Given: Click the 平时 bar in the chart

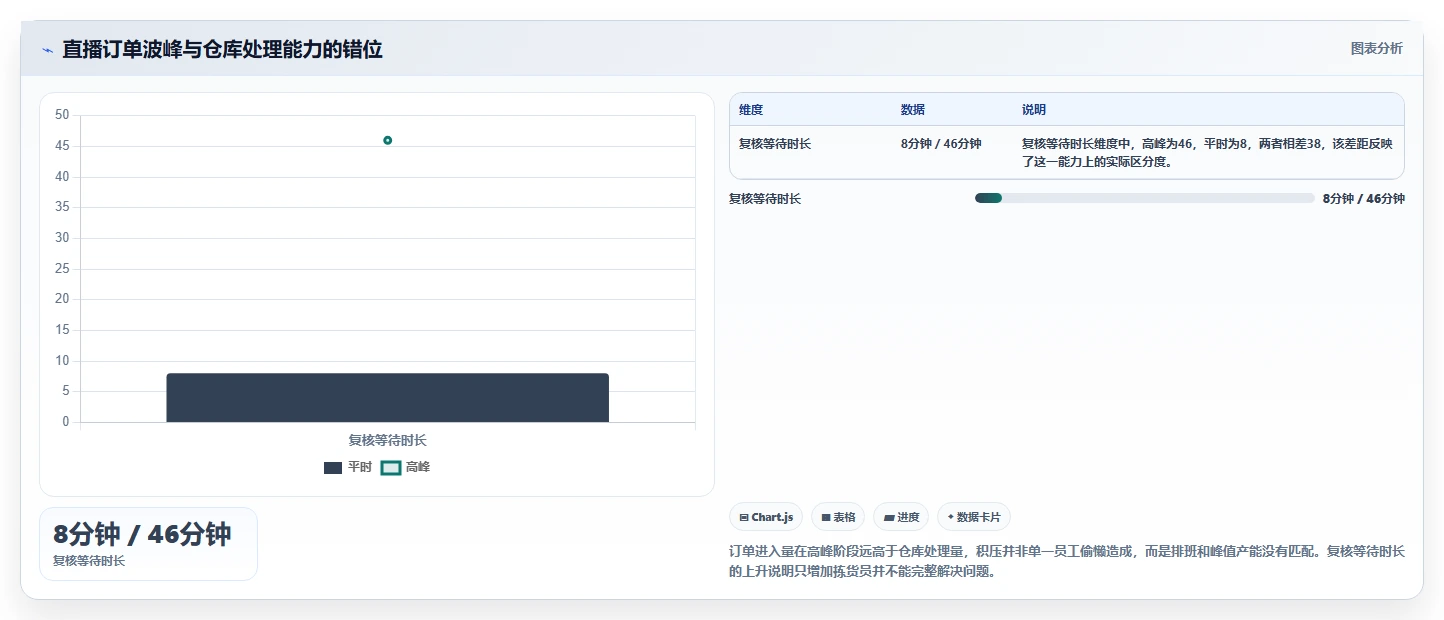Looking at the screenshot, I should 387,398.
